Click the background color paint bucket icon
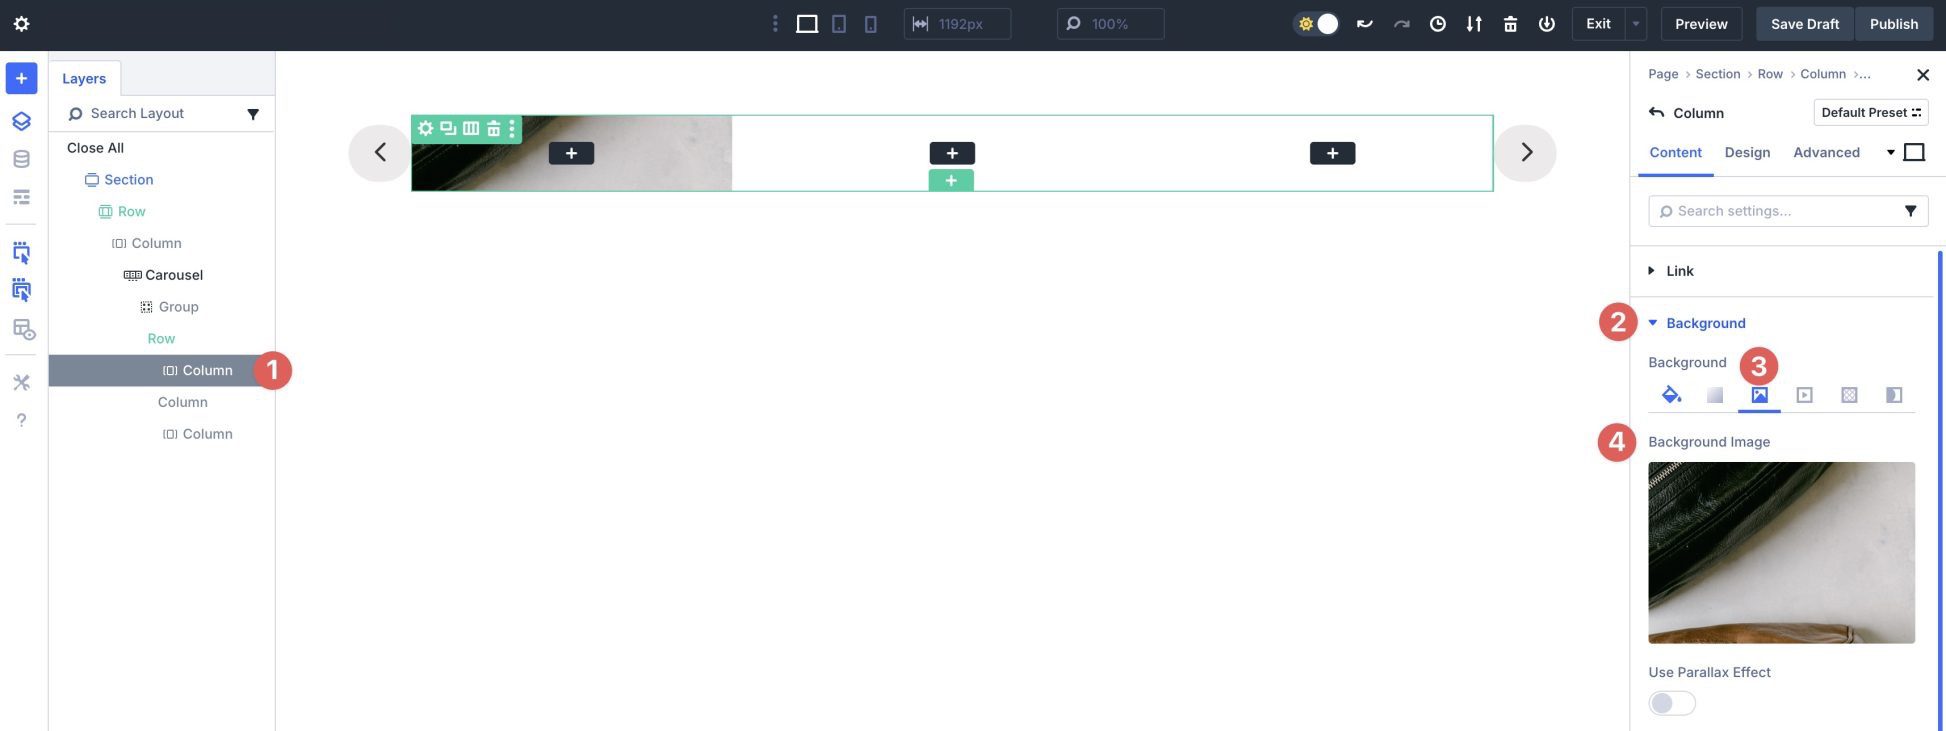 tap(1671, 395)
